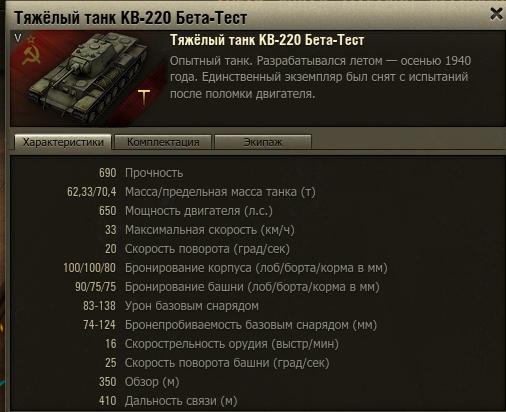The image size is (506, 412).
Task: Click the Мощность двигателя stat row
Action: pyautogui.click(x=186, y=211)
